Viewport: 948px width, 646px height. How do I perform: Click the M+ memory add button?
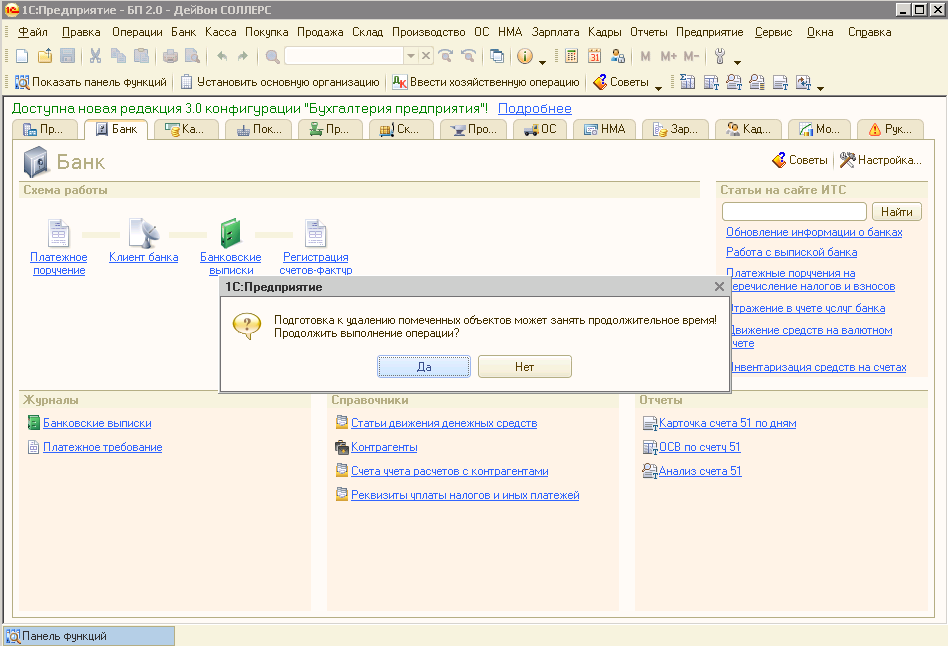click(668, 56)
